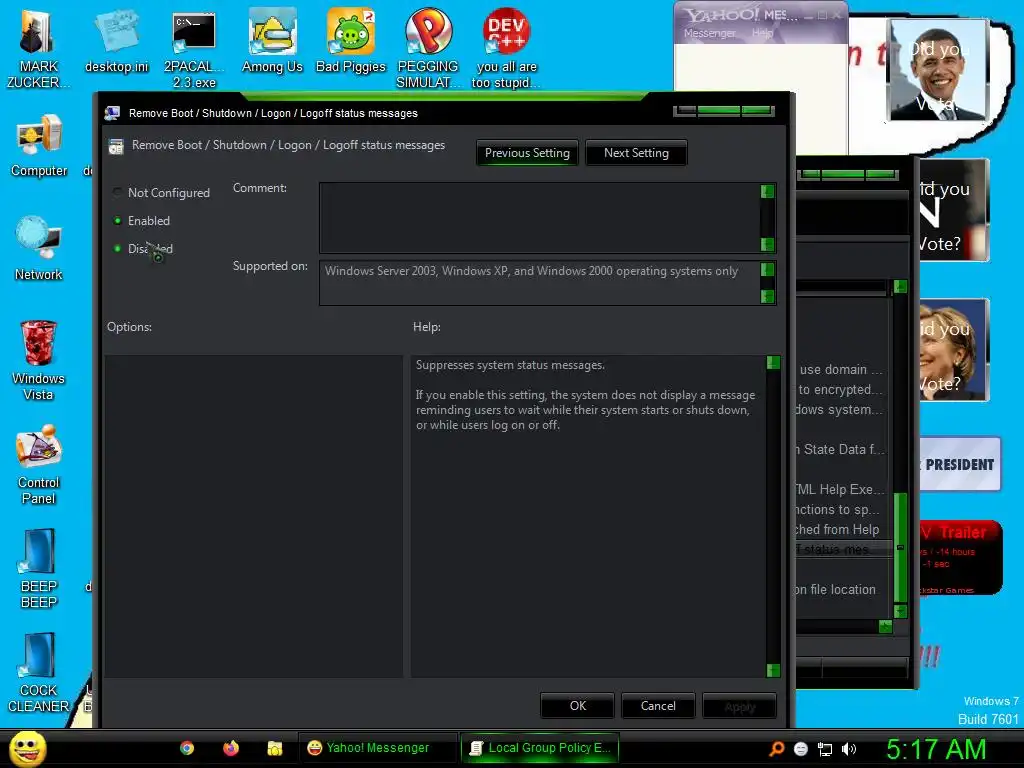Supported on box scroll up arrow
1024x768 pixels.
(767, 269)
